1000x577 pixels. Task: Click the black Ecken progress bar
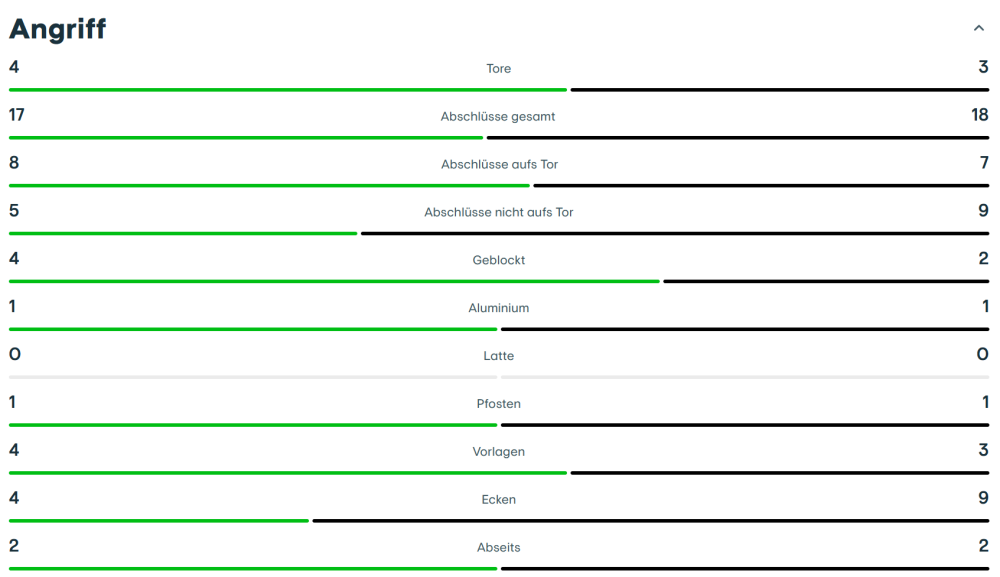(650, 521)
